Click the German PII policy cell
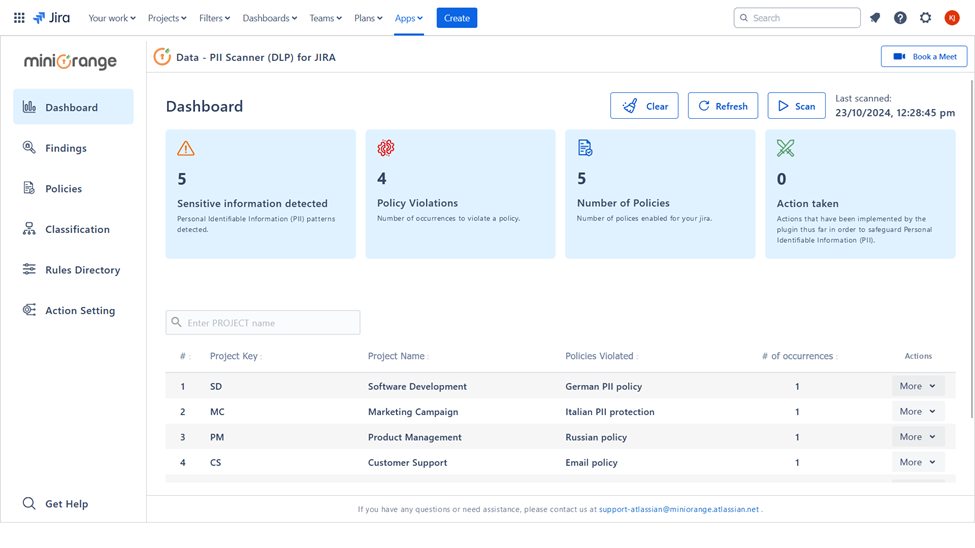 pyautogui.click(x=603, y=386)
